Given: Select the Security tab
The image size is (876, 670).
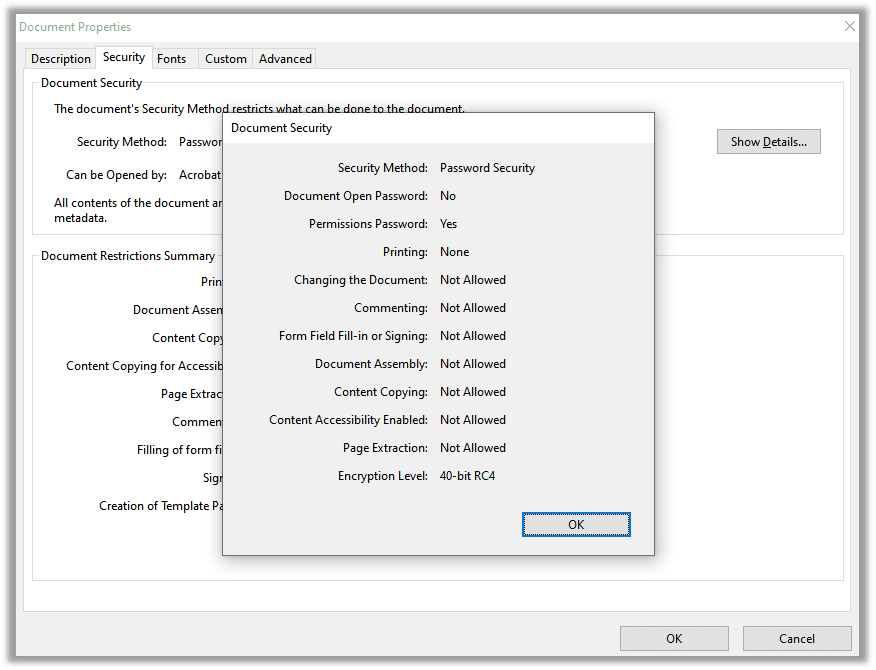Looking at the screenshot, I should pos(123,57).
